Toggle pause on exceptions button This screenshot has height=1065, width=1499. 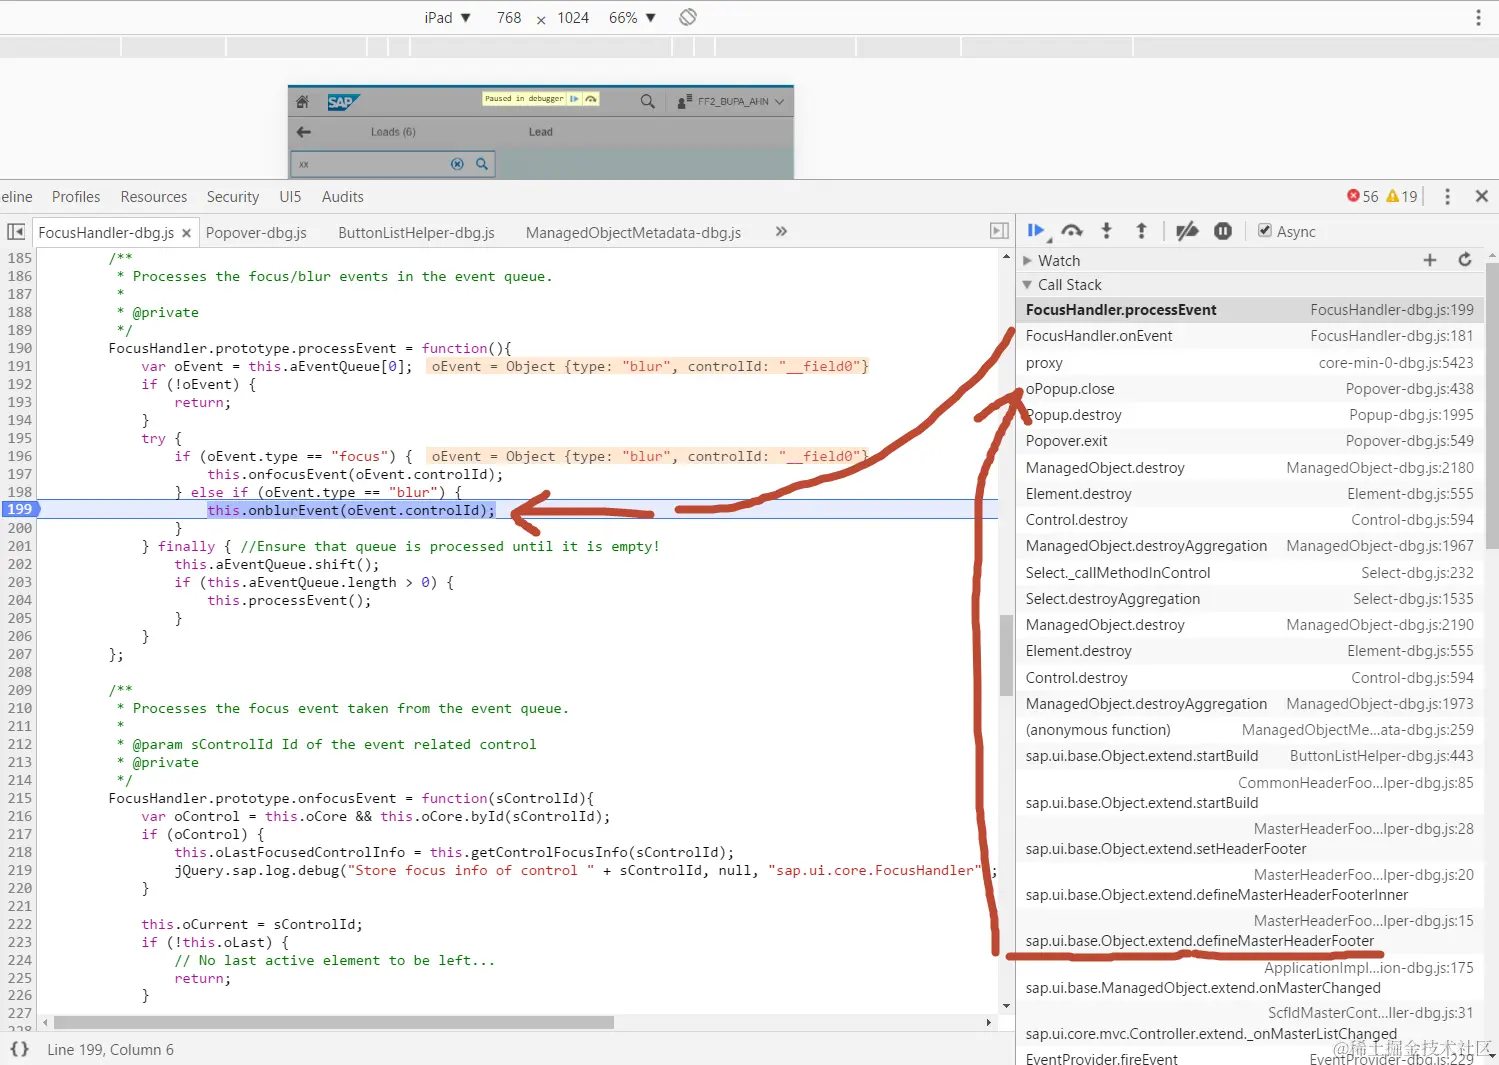pos(1223,231)
